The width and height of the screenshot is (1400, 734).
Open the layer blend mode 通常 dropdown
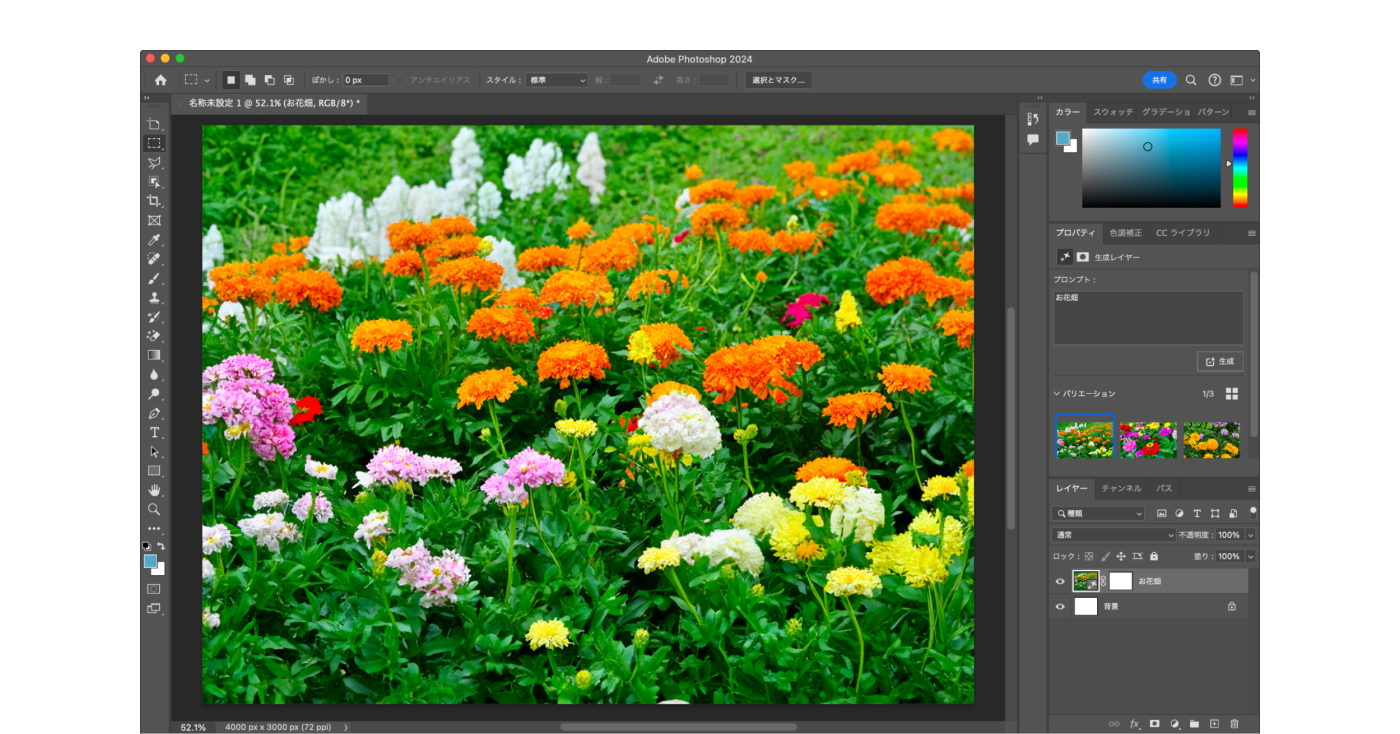pyautogui.click(x=1113, y=535)
